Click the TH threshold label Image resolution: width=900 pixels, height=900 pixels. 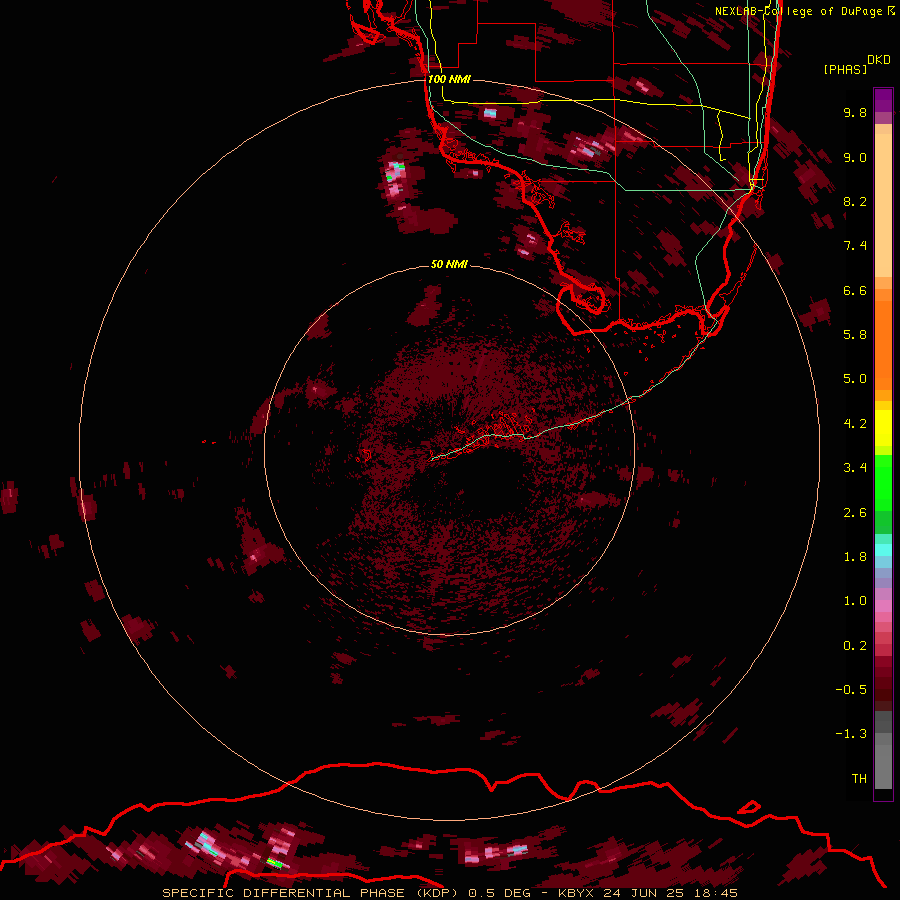coord(859,779)
